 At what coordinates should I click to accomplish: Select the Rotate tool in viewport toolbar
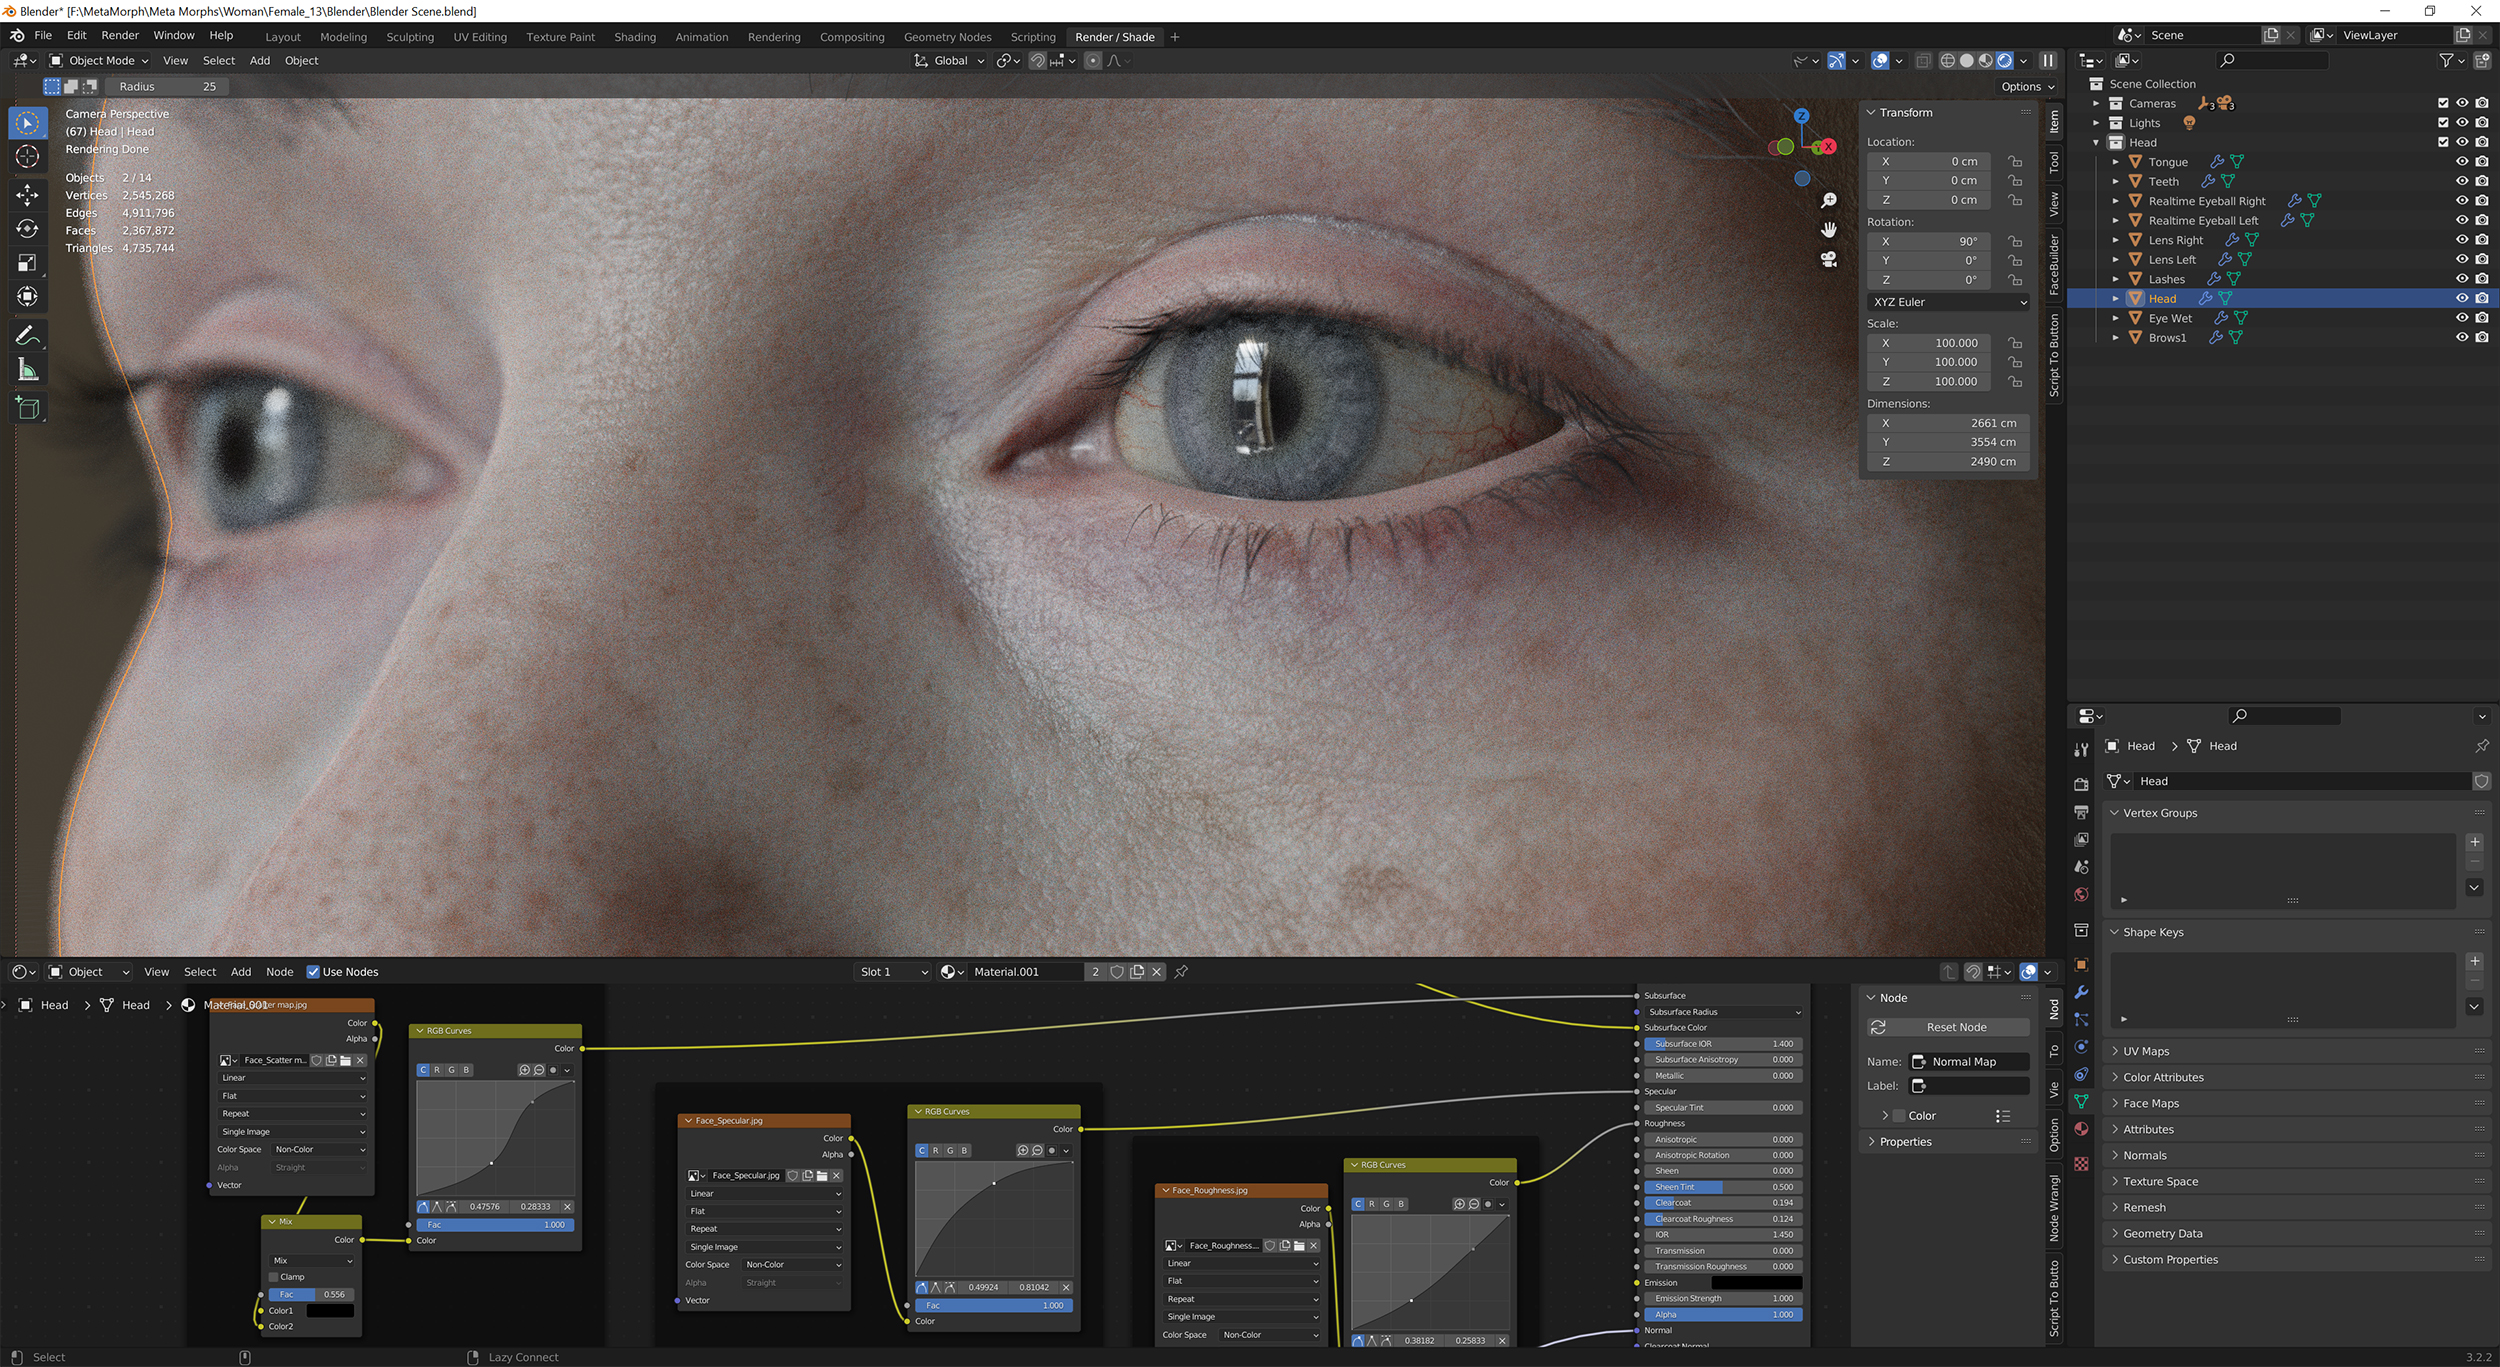pyautogui.click(x=27, y=229)
